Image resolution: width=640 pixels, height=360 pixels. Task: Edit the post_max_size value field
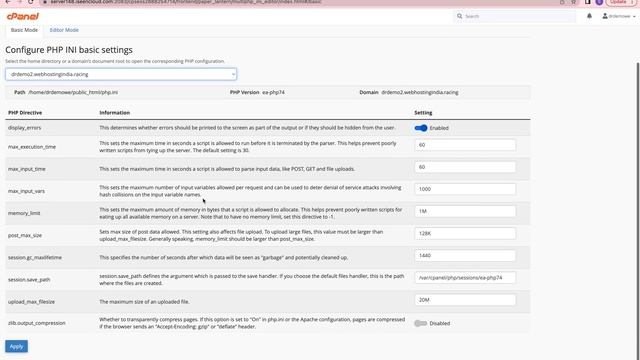click(465, 233)
